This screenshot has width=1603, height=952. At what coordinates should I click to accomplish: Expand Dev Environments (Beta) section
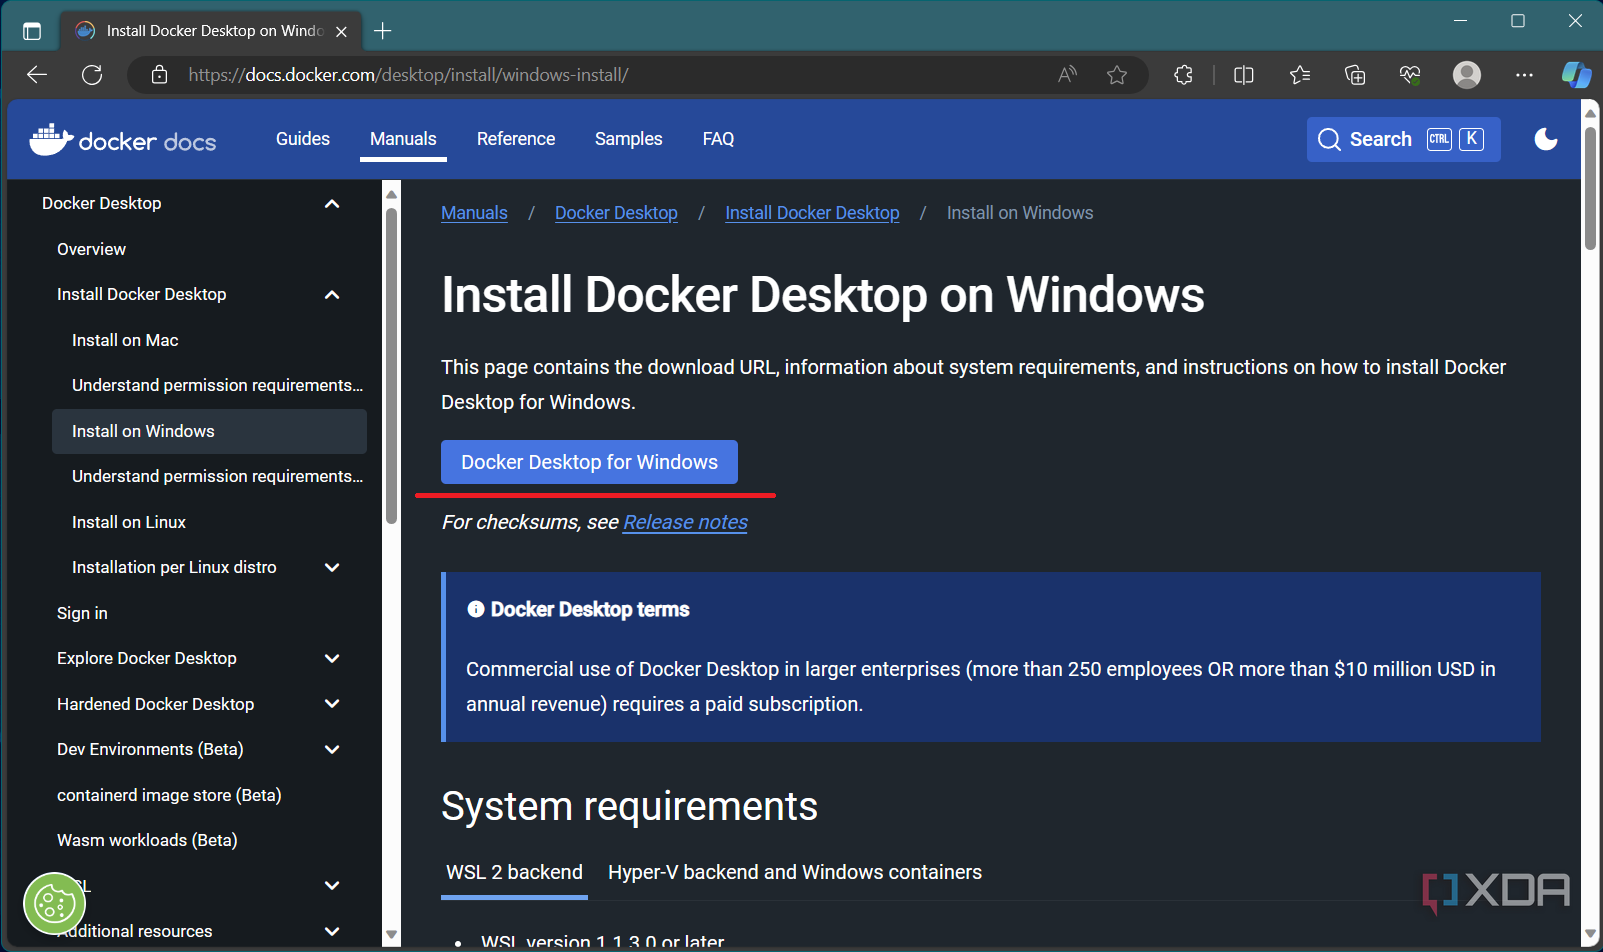pyautogui.click(x=332, y=750)
